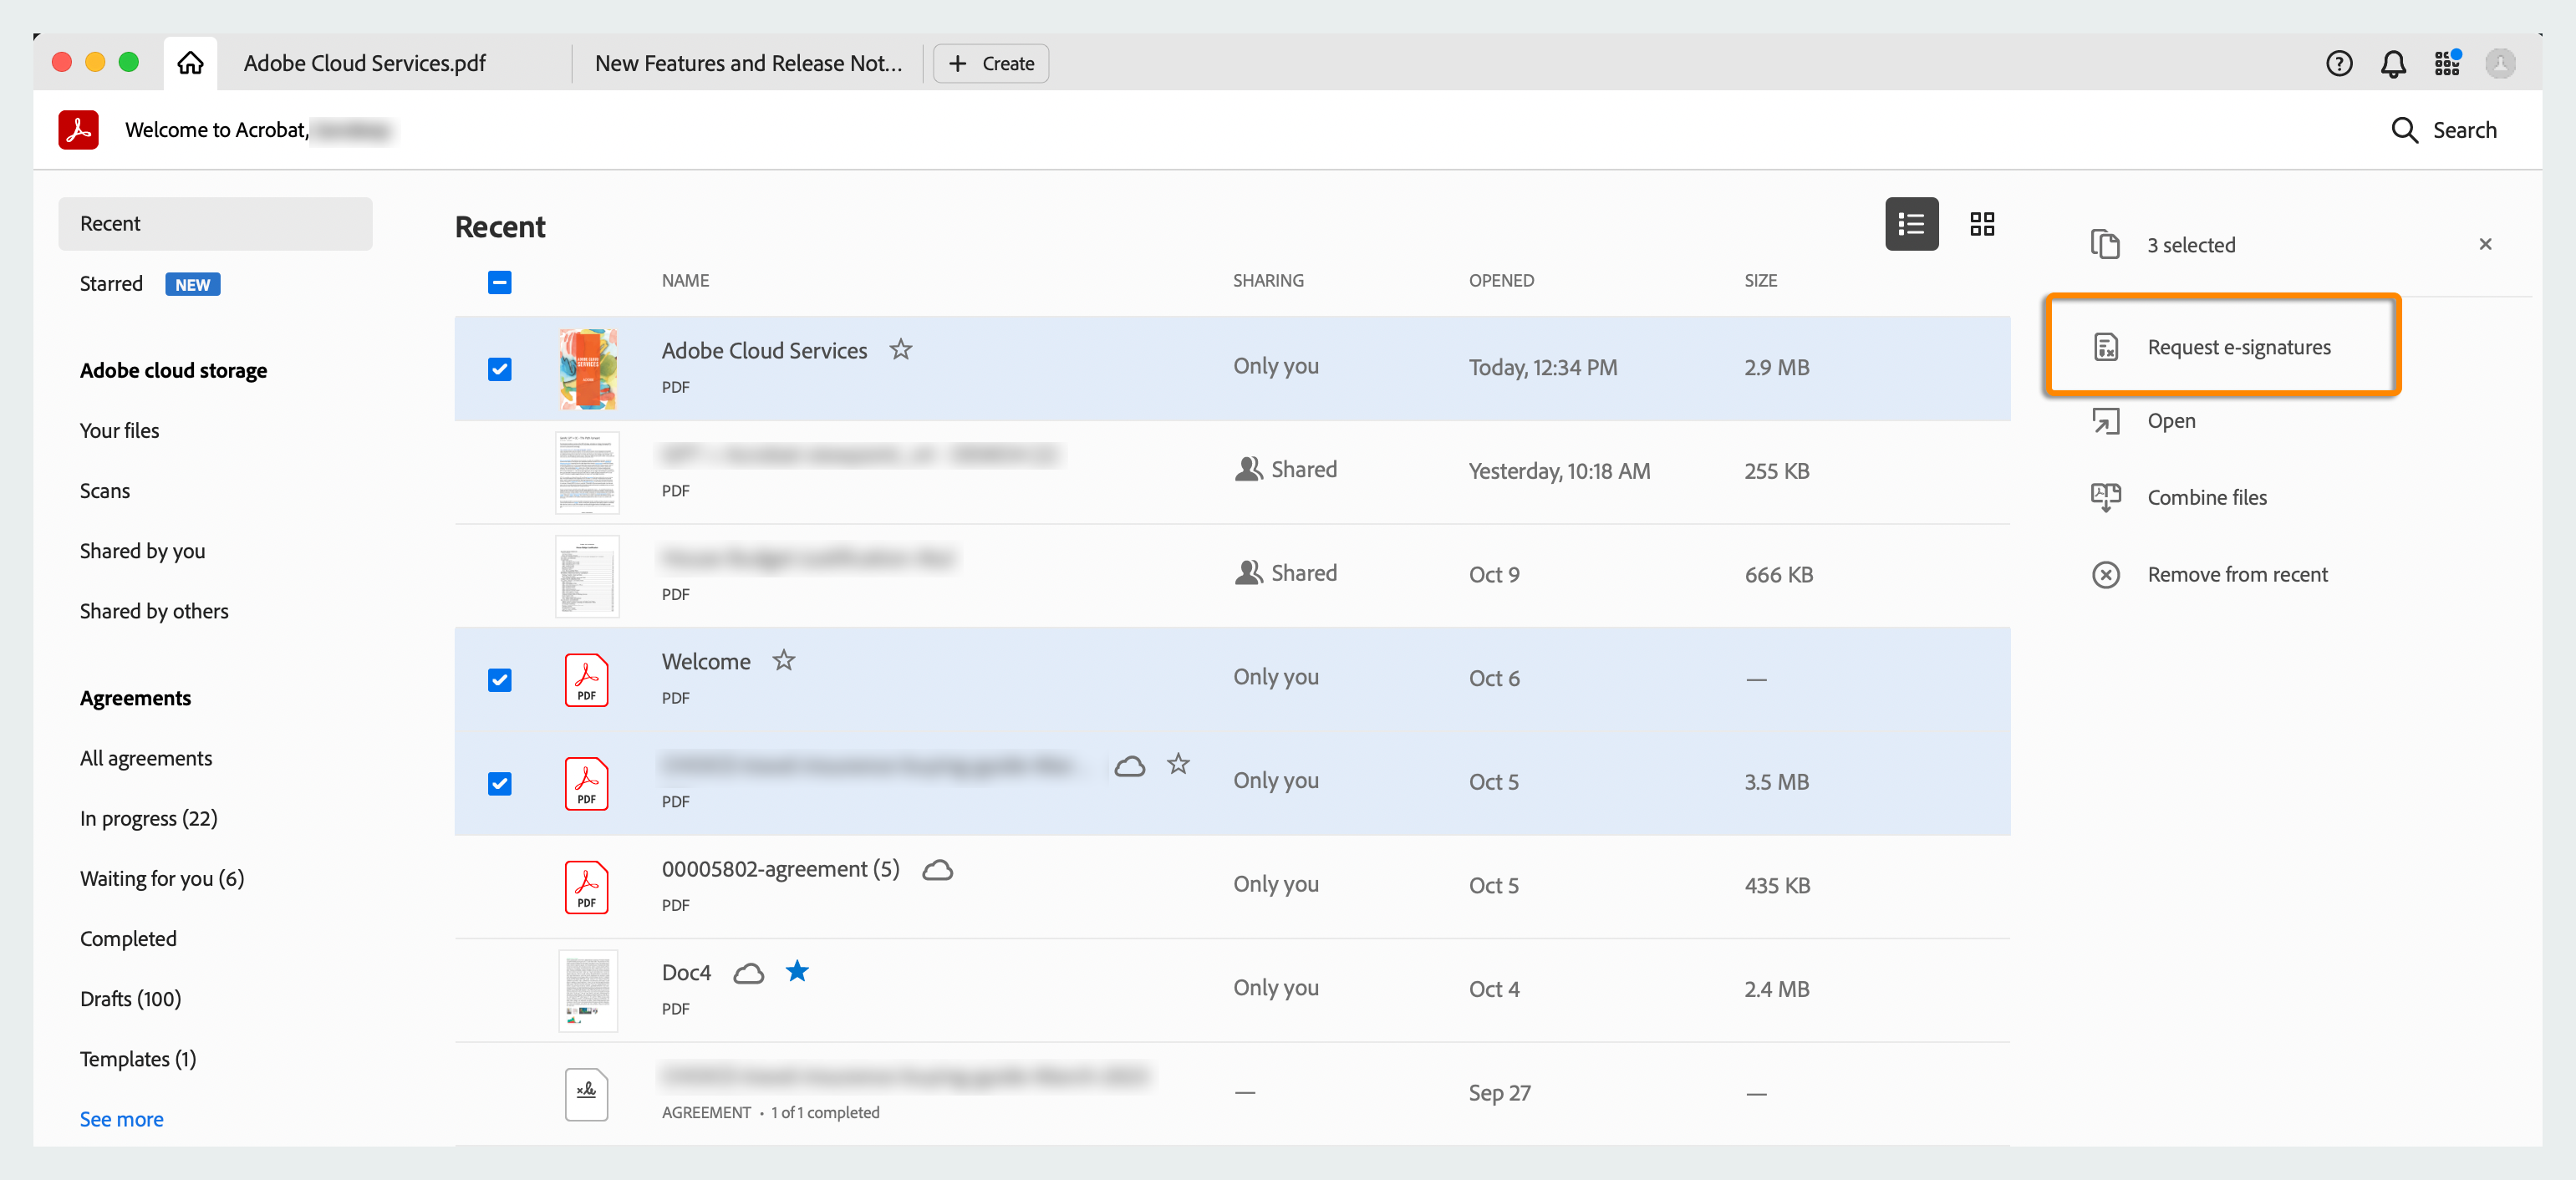This screenshot has height=1180, width=2576.
Task: Toggle the select-all header checkbox
Action: 499,282
